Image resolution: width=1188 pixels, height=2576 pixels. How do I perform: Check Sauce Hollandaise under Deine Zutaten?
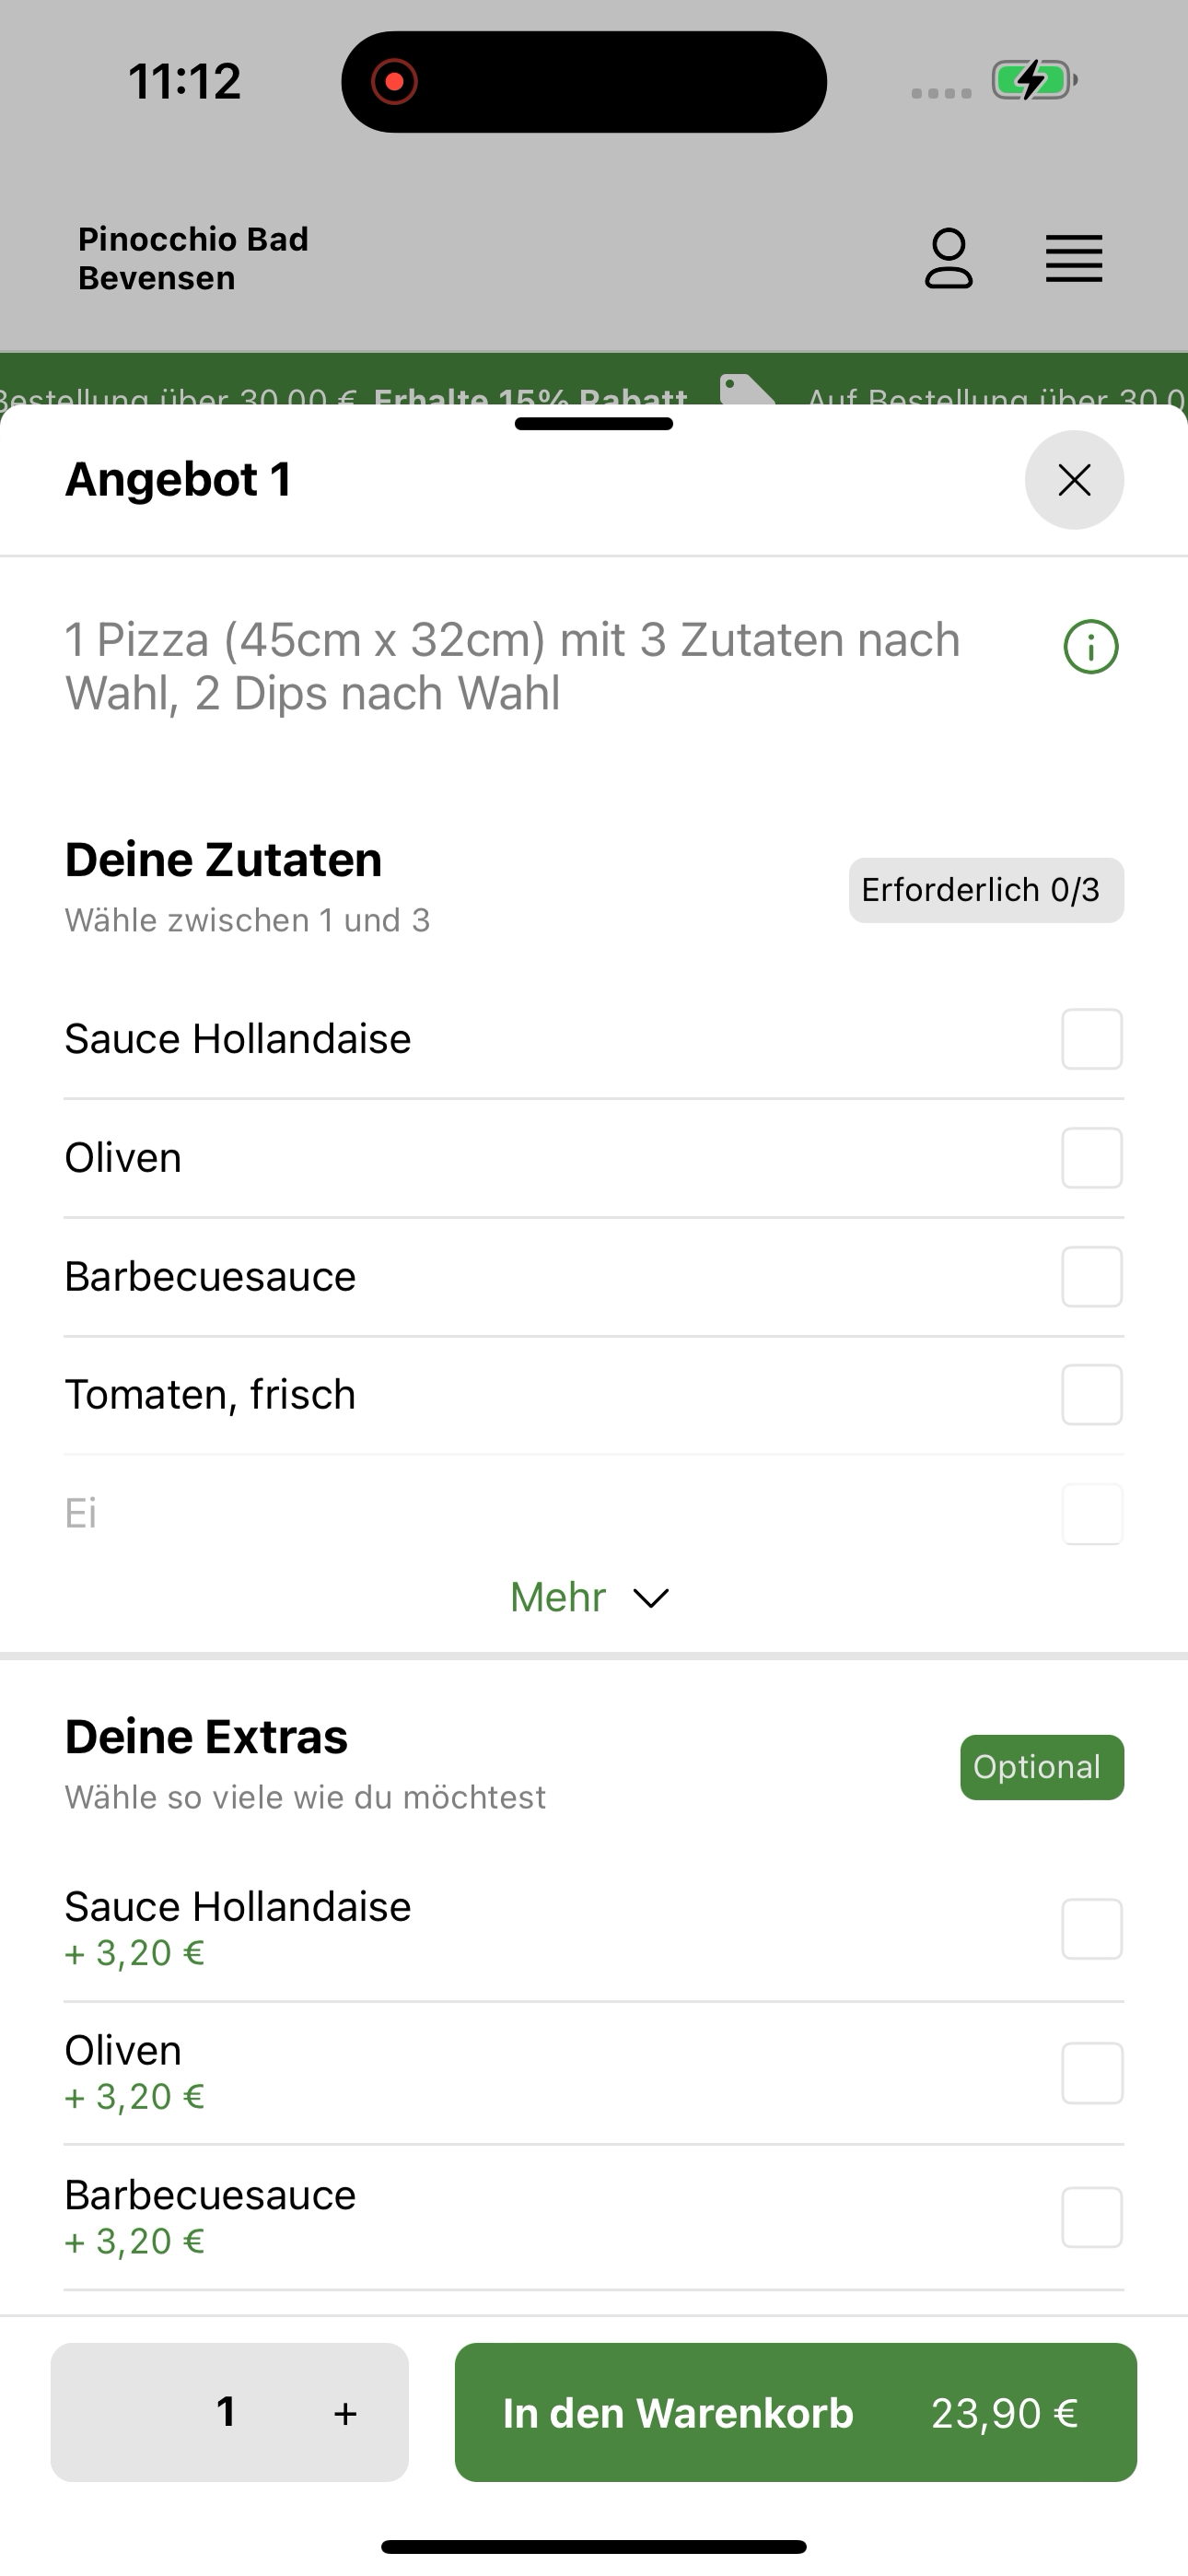tap(1091, 1039)
